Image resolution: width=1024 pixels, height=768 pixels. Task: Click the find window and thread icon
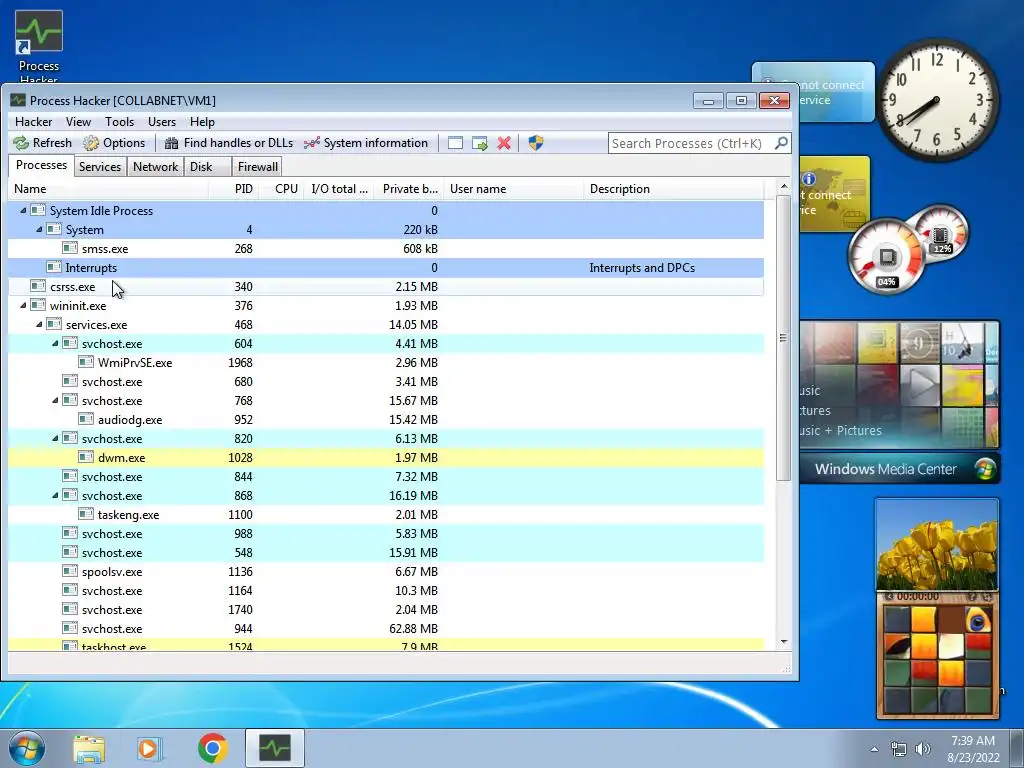pyautogui.click(x=480, y=143)
